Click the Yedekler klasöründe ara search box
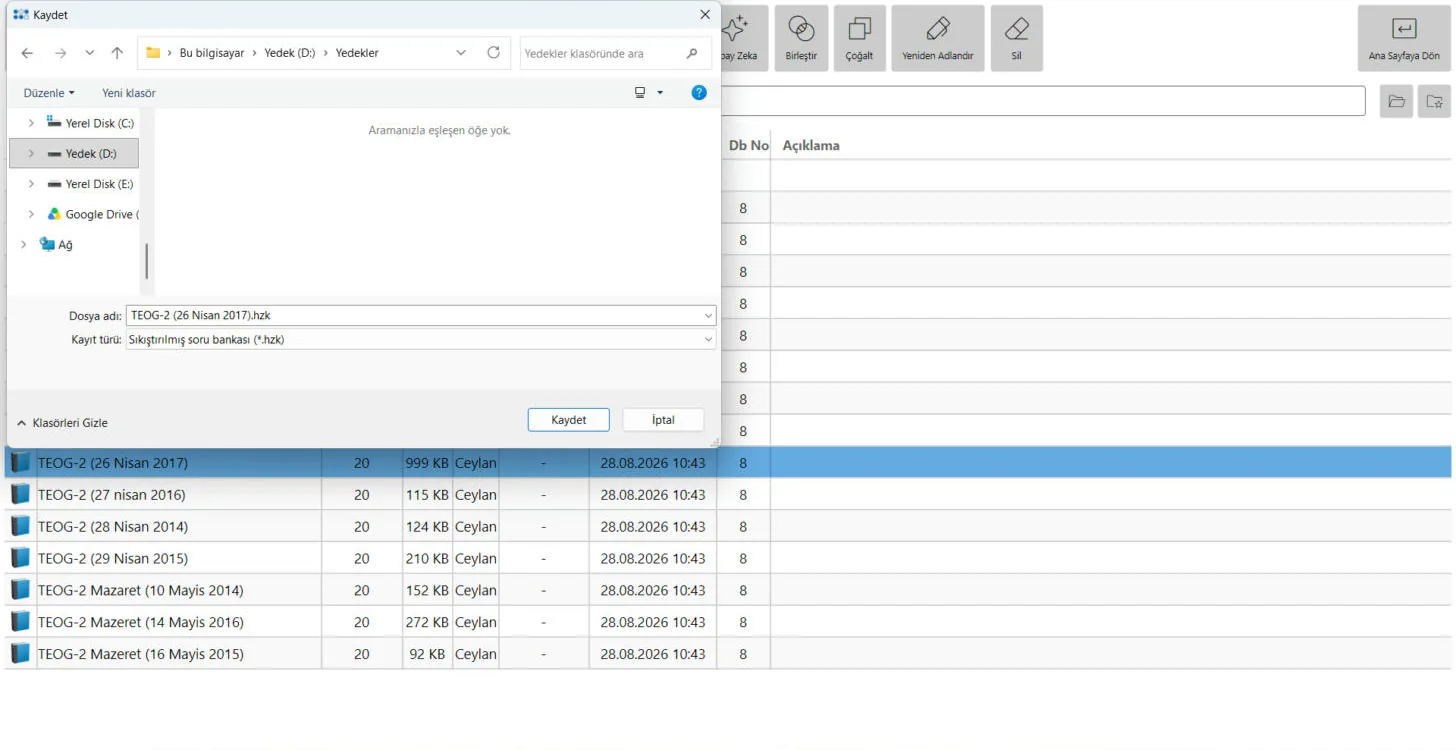The image size is (1456, 750). coord(616,53)
